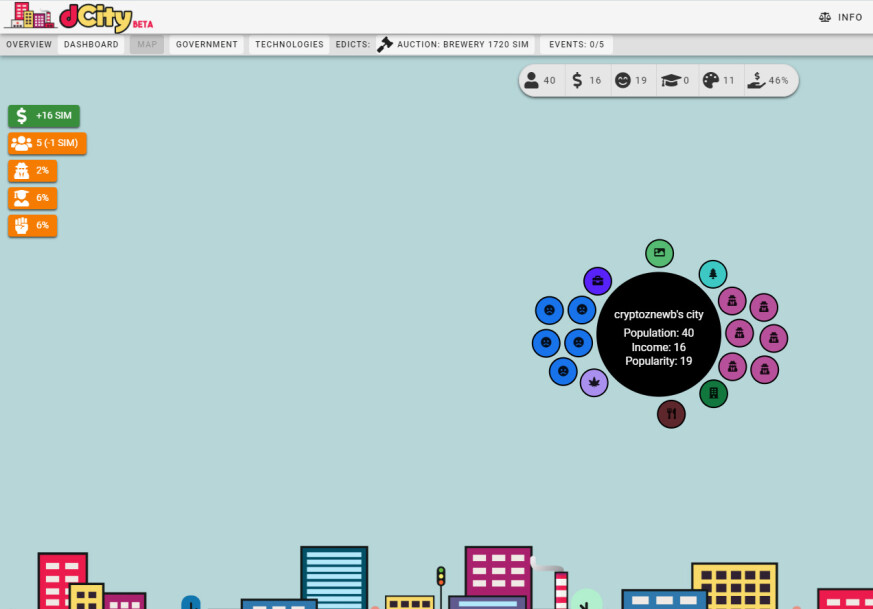The image size is (873, 609).
Task: Open the EVENTS: 0/5 button
Action: tap(576, 45)
